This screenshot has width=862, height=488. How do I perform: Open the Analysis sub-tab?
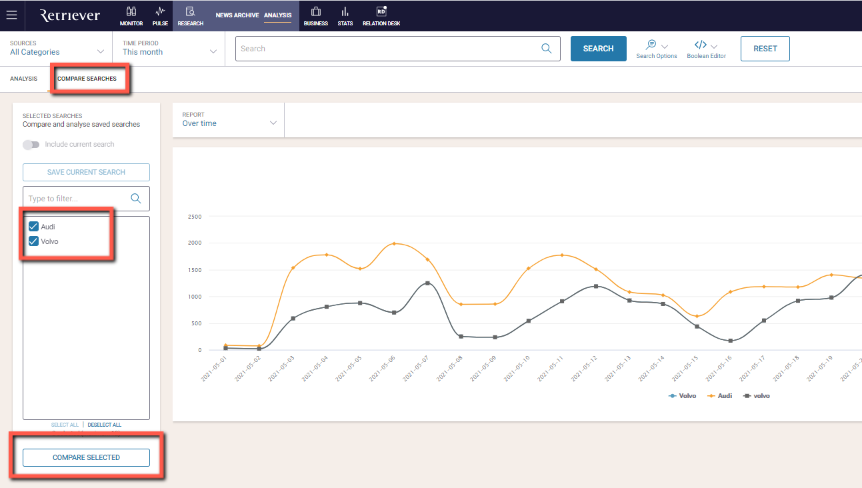[24, 79]
